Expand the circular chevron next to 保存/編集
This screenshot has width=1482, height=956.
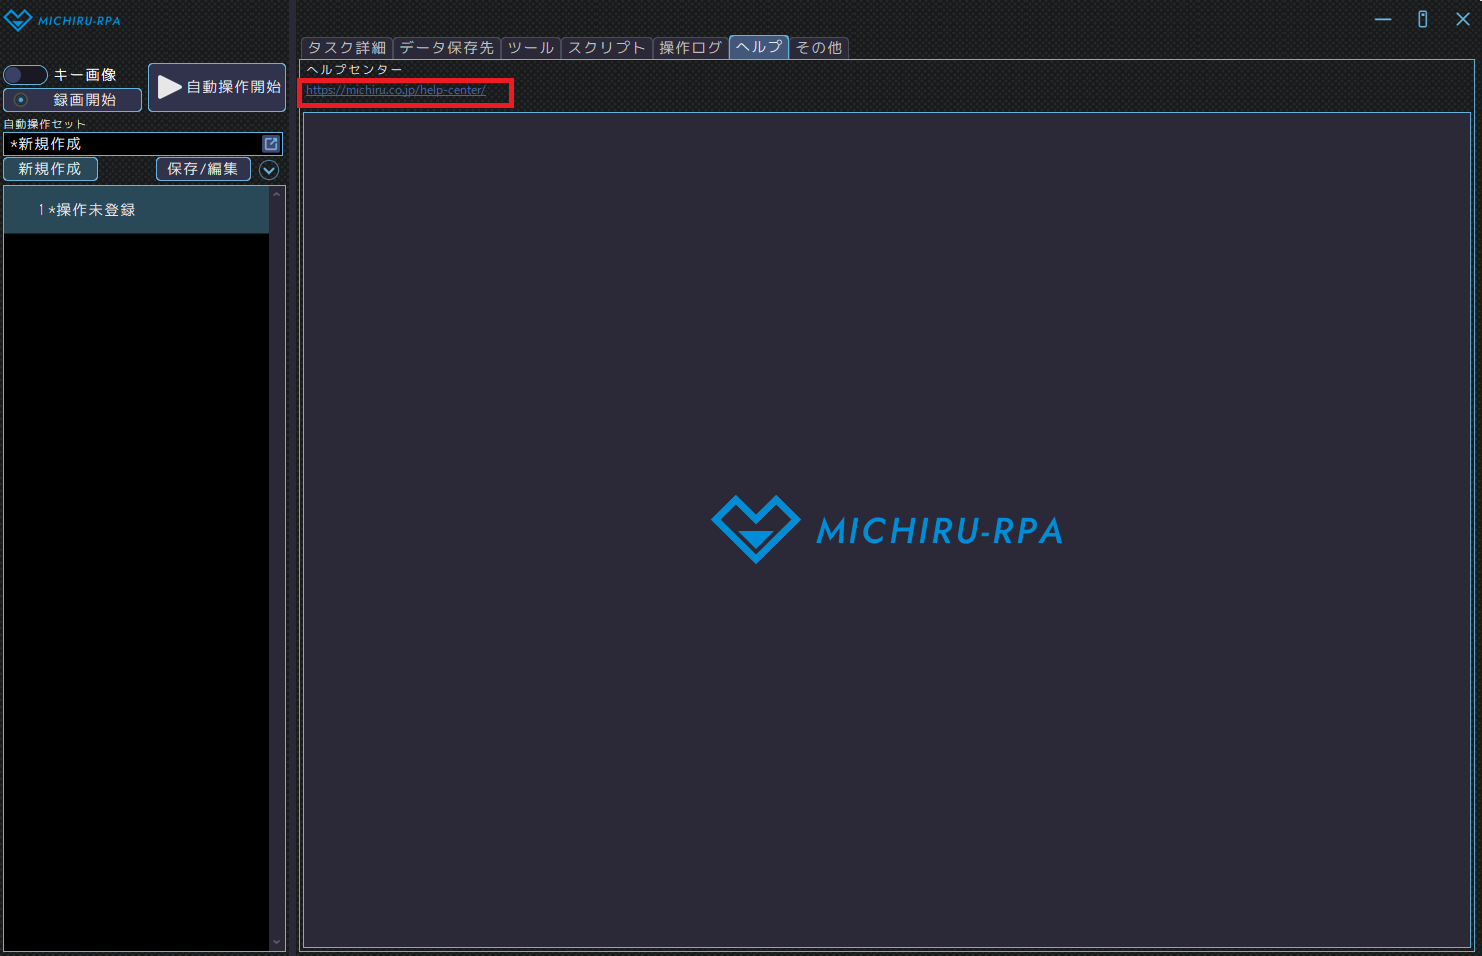(x=269, y=170)
